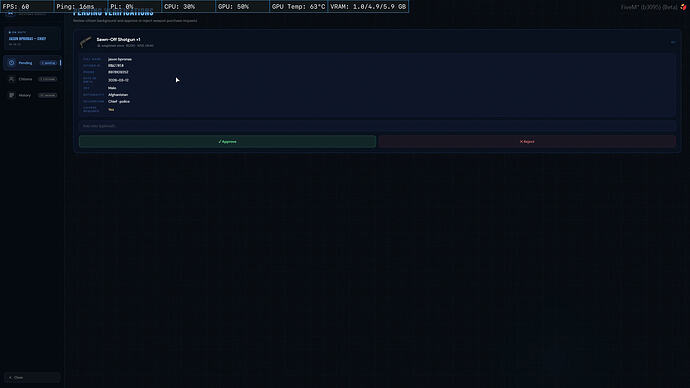Click the GPU: 50% overlay readout
This screenshot has width=690, height=388.
click(x=242, y=7)
